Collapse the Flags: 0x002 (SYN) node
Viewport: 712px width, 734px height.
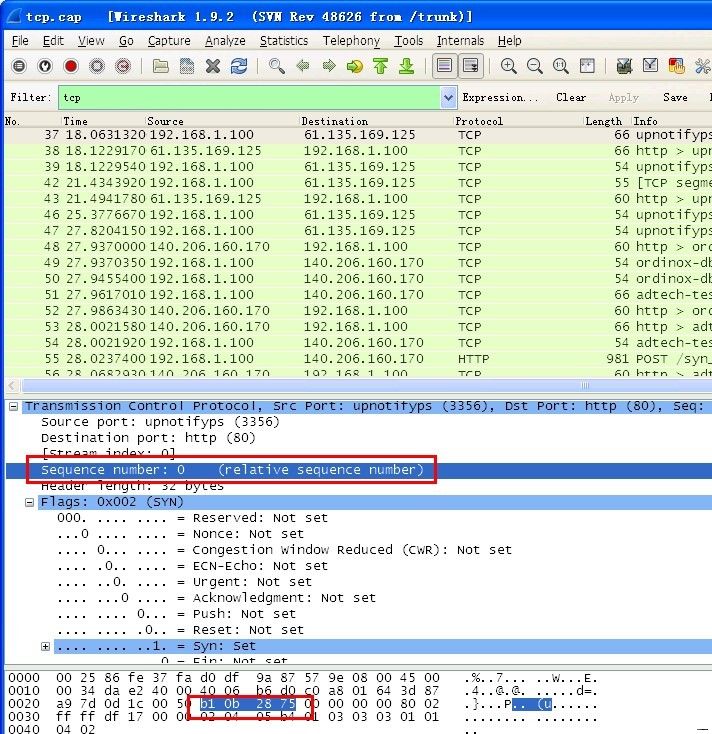click(30, 502)
